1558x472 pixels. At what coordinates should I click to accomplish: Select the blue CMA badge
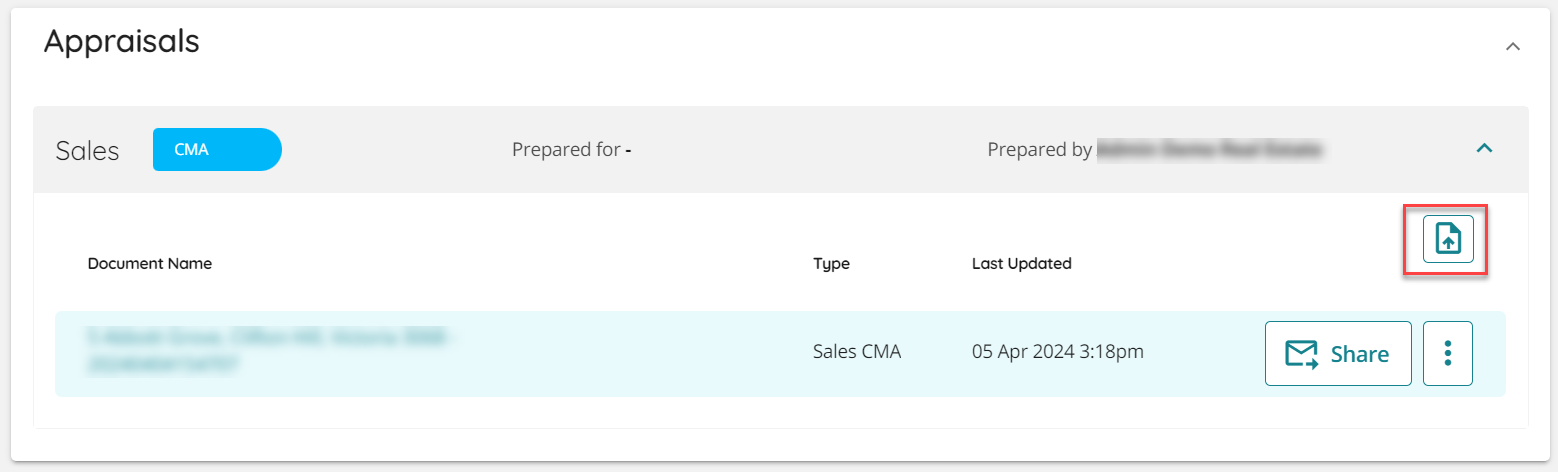point(217,149)
